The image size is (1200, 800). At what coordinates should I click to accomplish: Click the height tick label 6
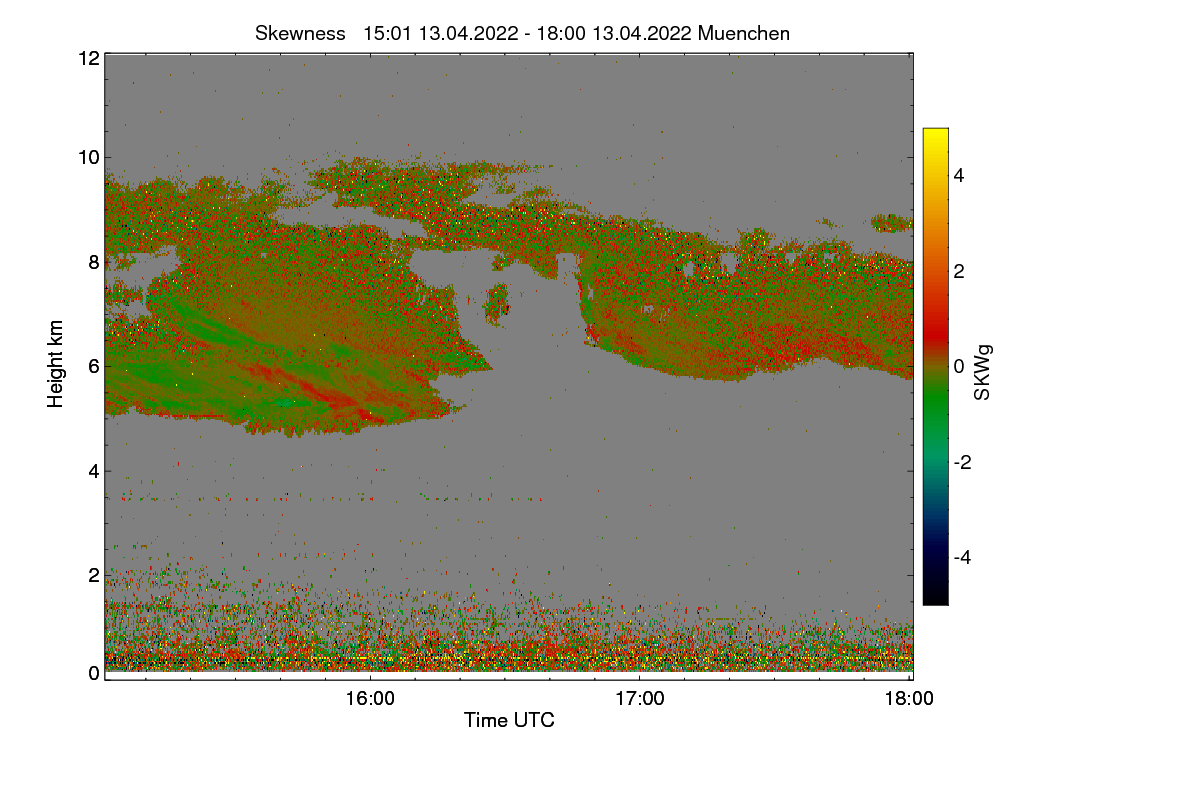(x=93, y=366)
